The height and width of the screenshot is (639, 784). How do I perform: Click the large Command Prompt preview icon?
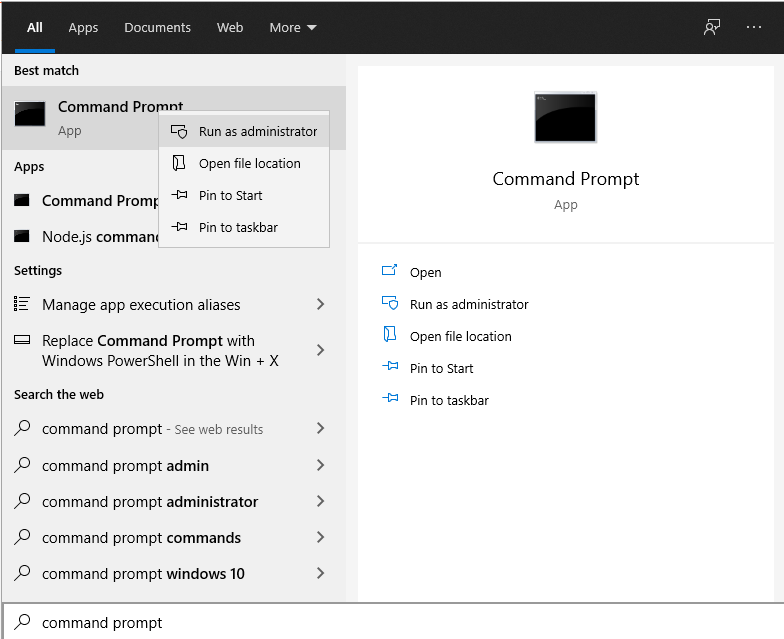(x=565, y=117)
